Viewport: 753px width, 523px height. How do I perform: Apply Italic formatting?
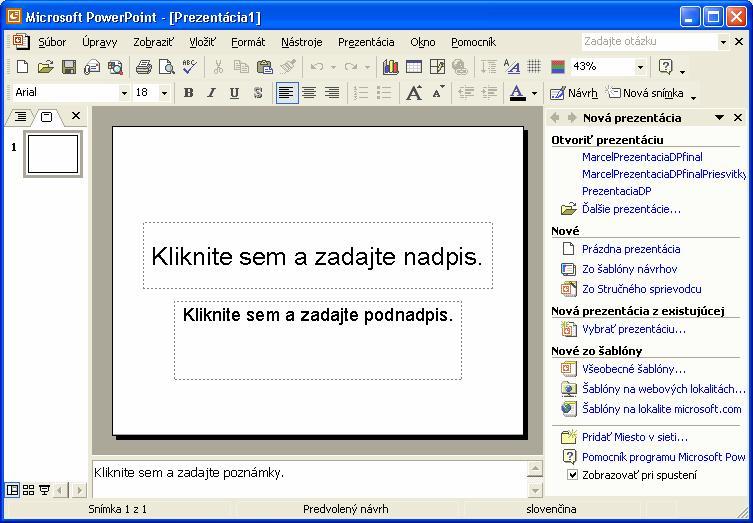(x=211, y=93)
